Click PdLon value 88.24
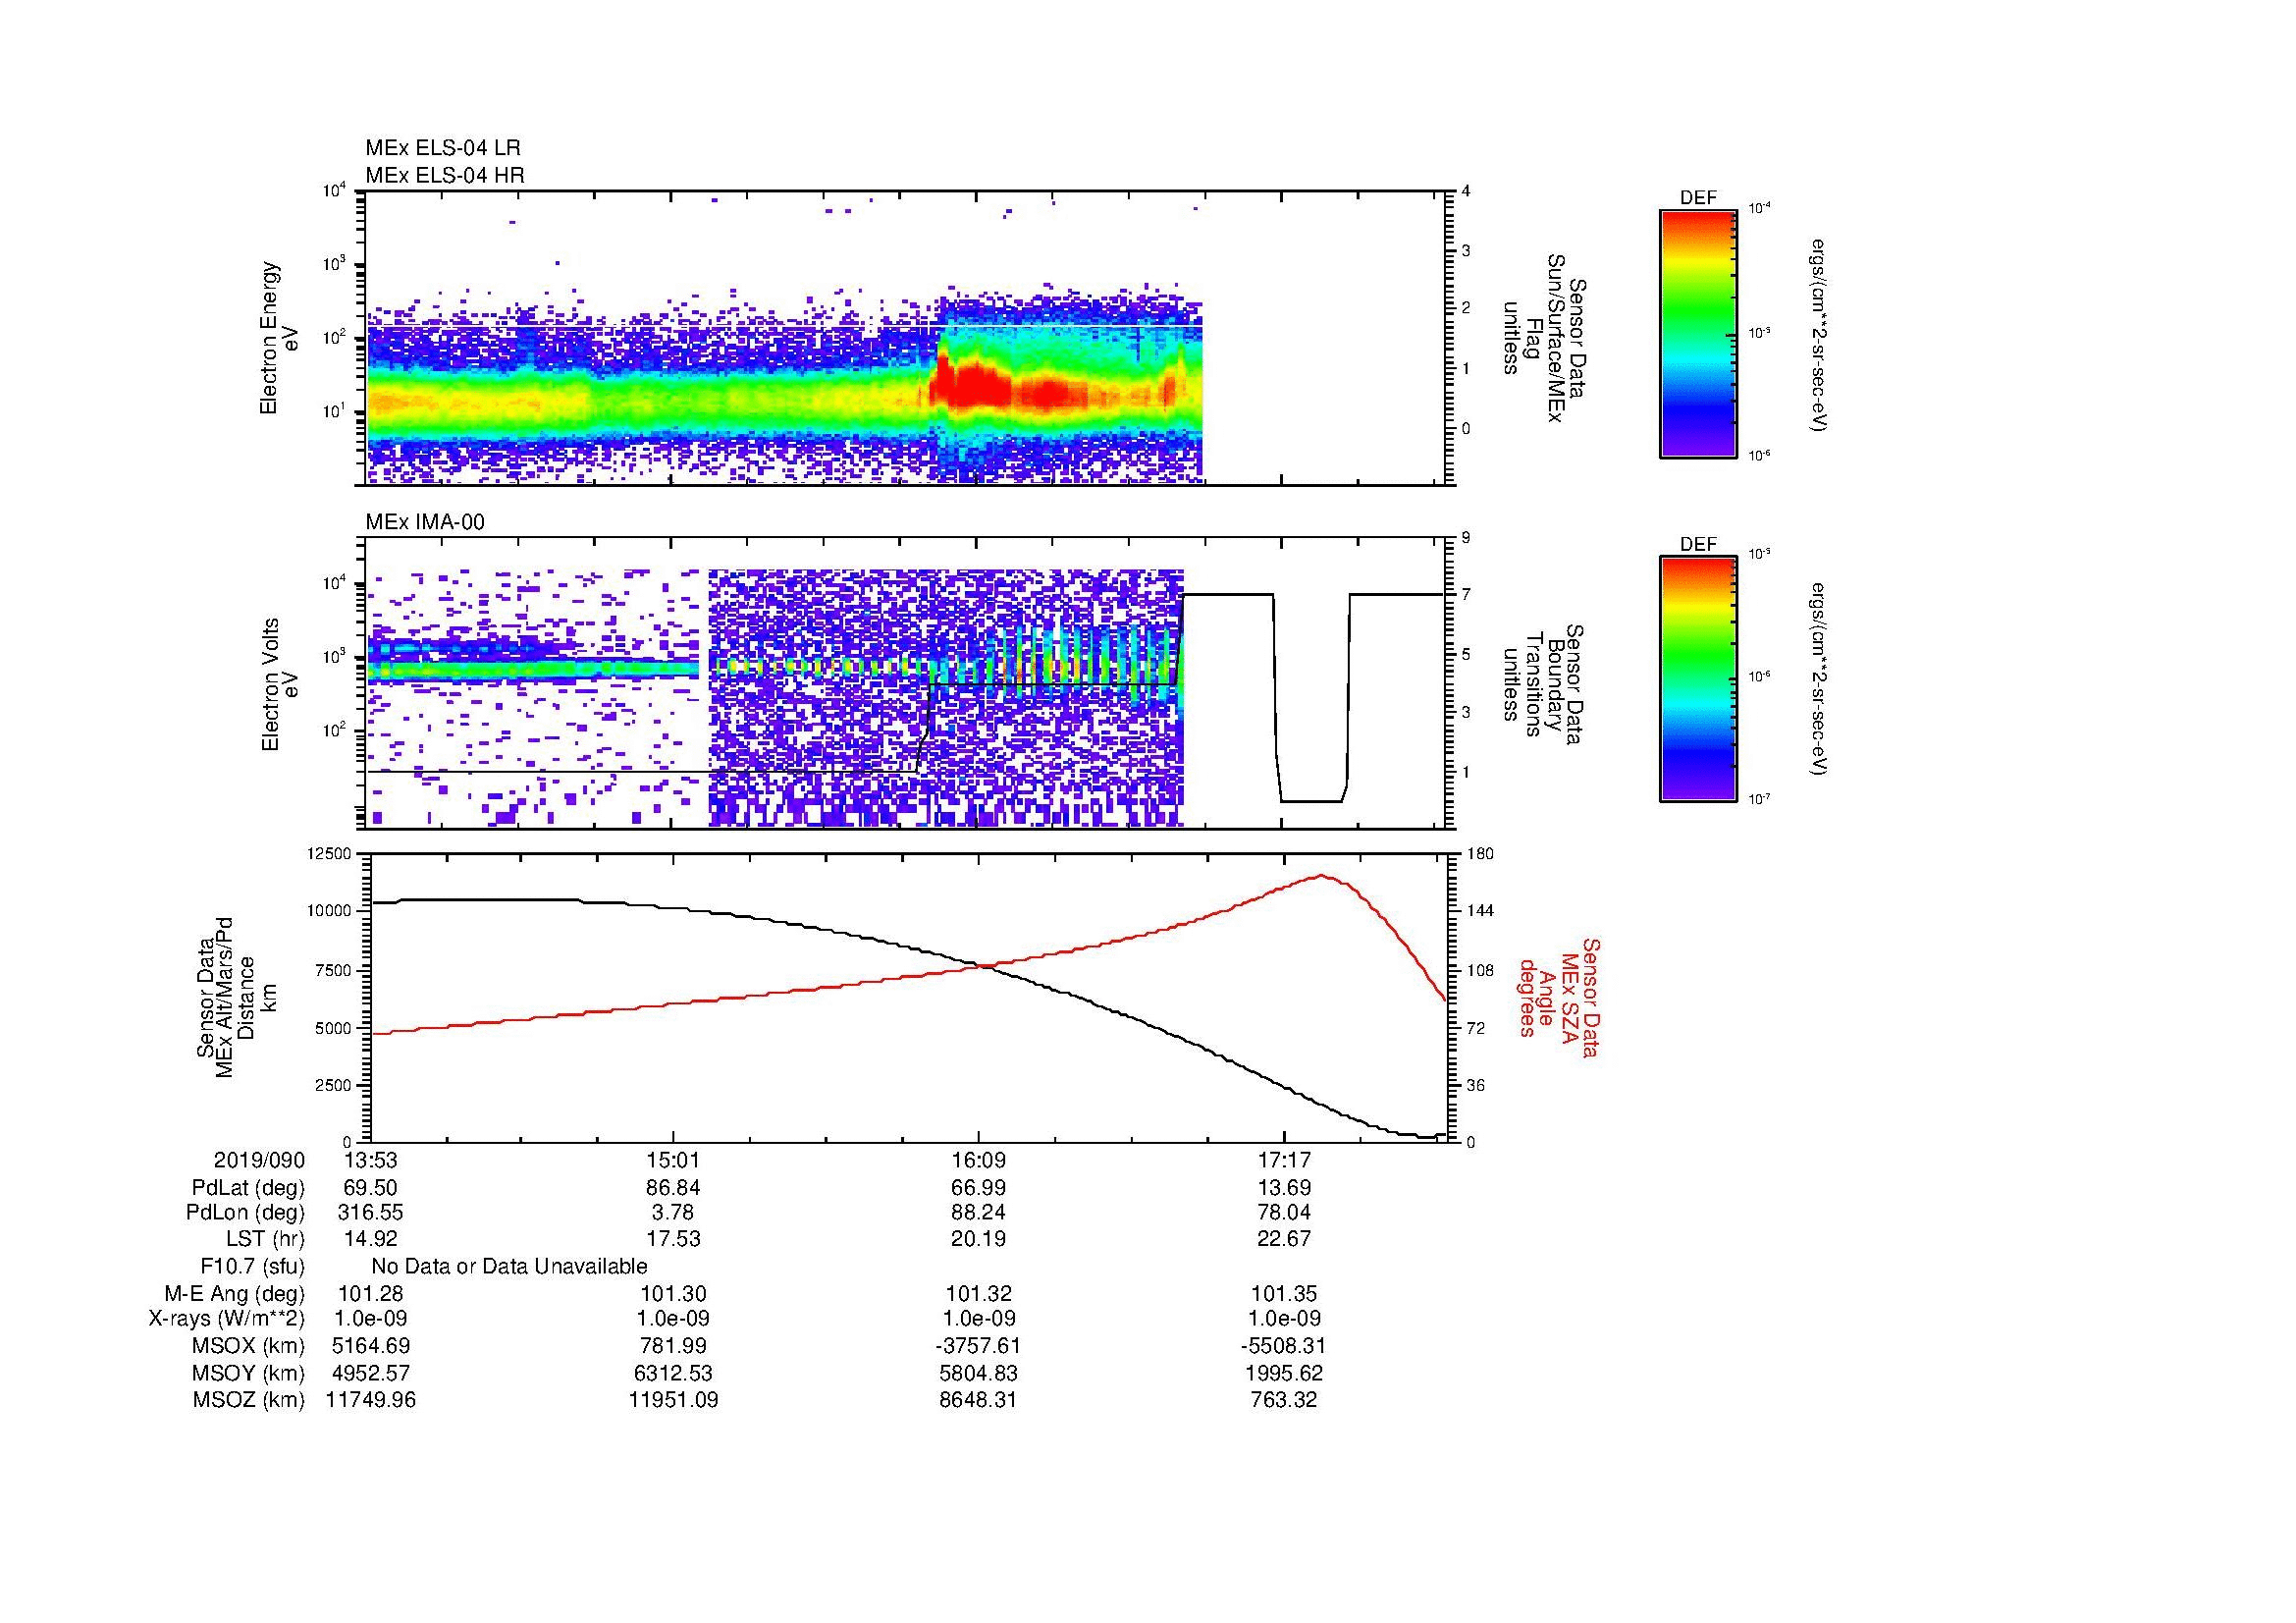Screen dimensions: 2296x1623 coord(979,1212)
